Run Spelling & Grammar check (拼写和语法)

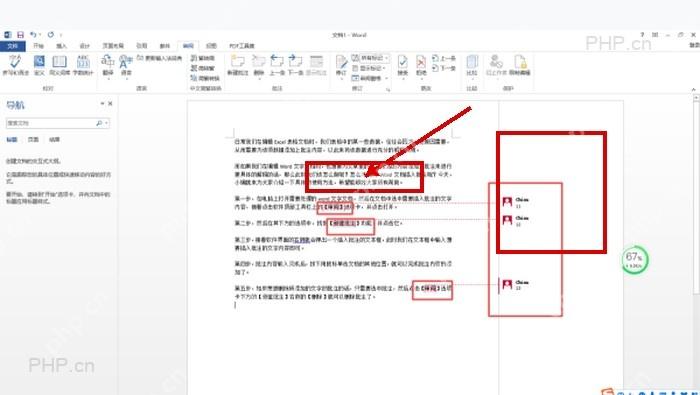16,65
